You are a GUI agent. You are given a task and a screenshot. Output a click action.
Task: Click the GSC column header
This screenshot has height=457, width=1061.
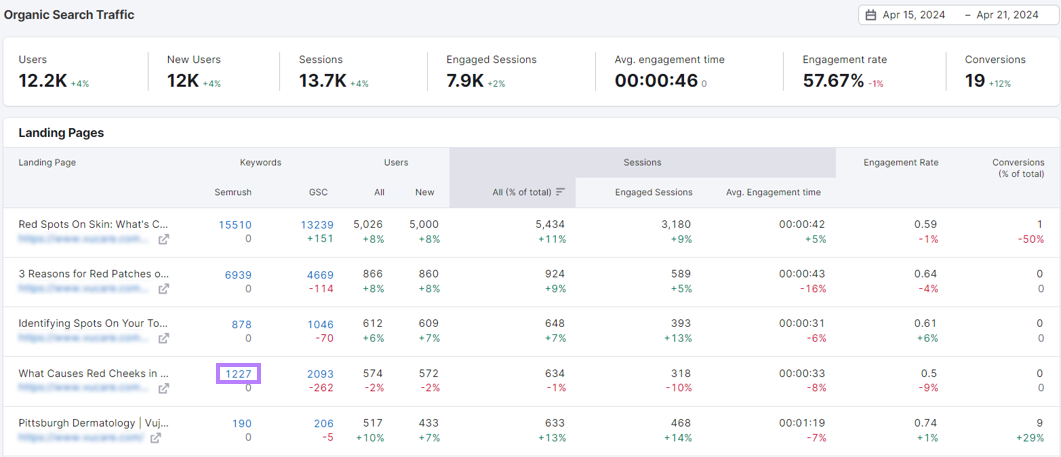[x=318, y=192]
